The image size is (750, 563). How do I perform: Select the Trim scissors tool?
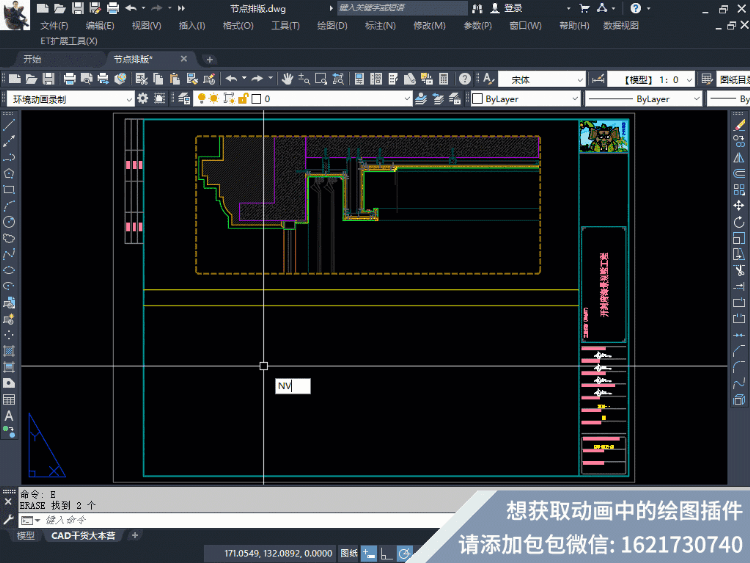(739, 271)
